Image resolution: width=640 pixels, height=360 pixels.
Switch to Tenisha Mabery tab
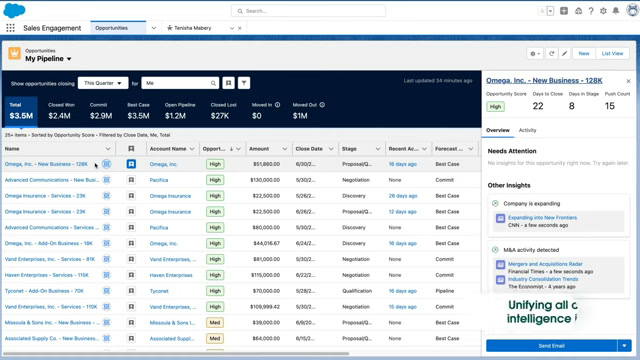tap(193, 28)
